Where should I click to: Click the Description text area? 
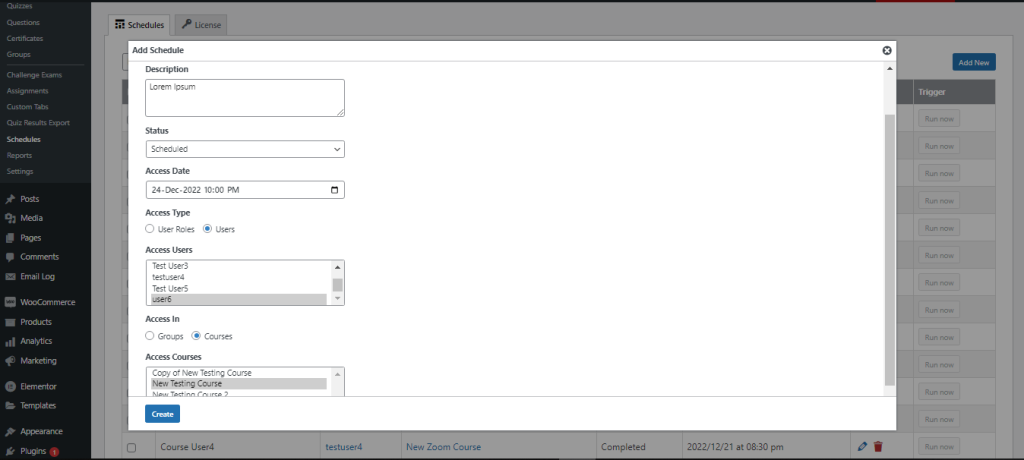click(245, 98)
